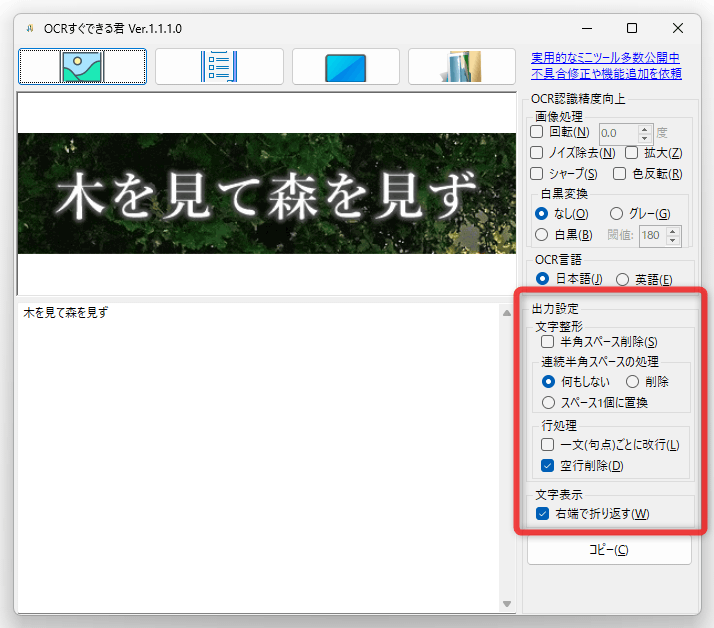Click the app icon in title bar

coord(30,29)
